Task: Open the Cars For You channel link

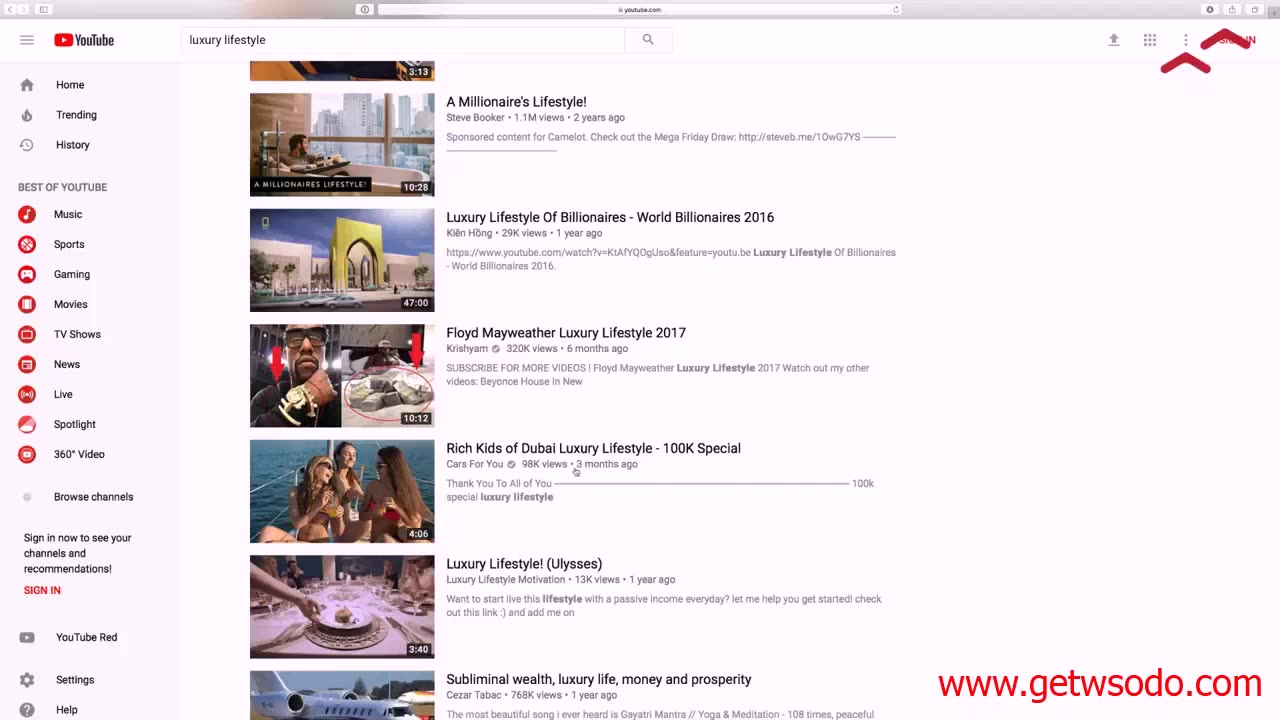Action: 475,464
